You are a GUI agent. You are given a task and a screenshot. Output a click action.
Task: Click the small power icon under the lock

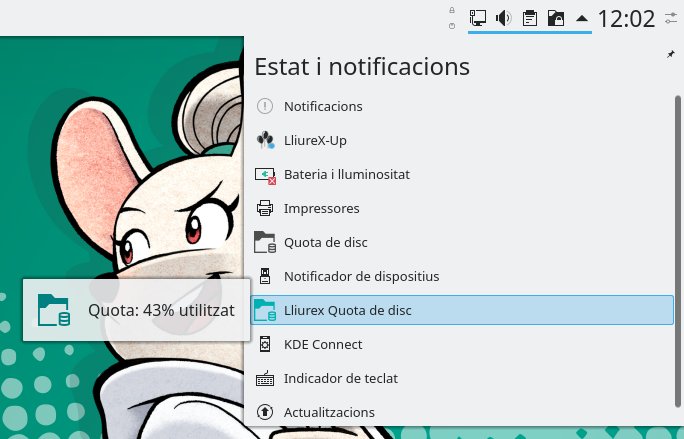pyautogui.click(x=452, y=26)
